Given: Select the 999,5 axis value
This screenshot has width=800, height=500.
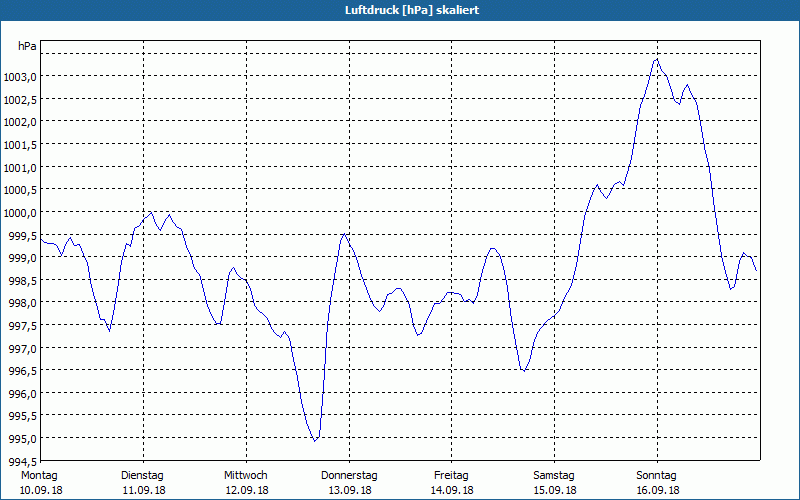Looking at the screenshot, I should tap(22, 235).
